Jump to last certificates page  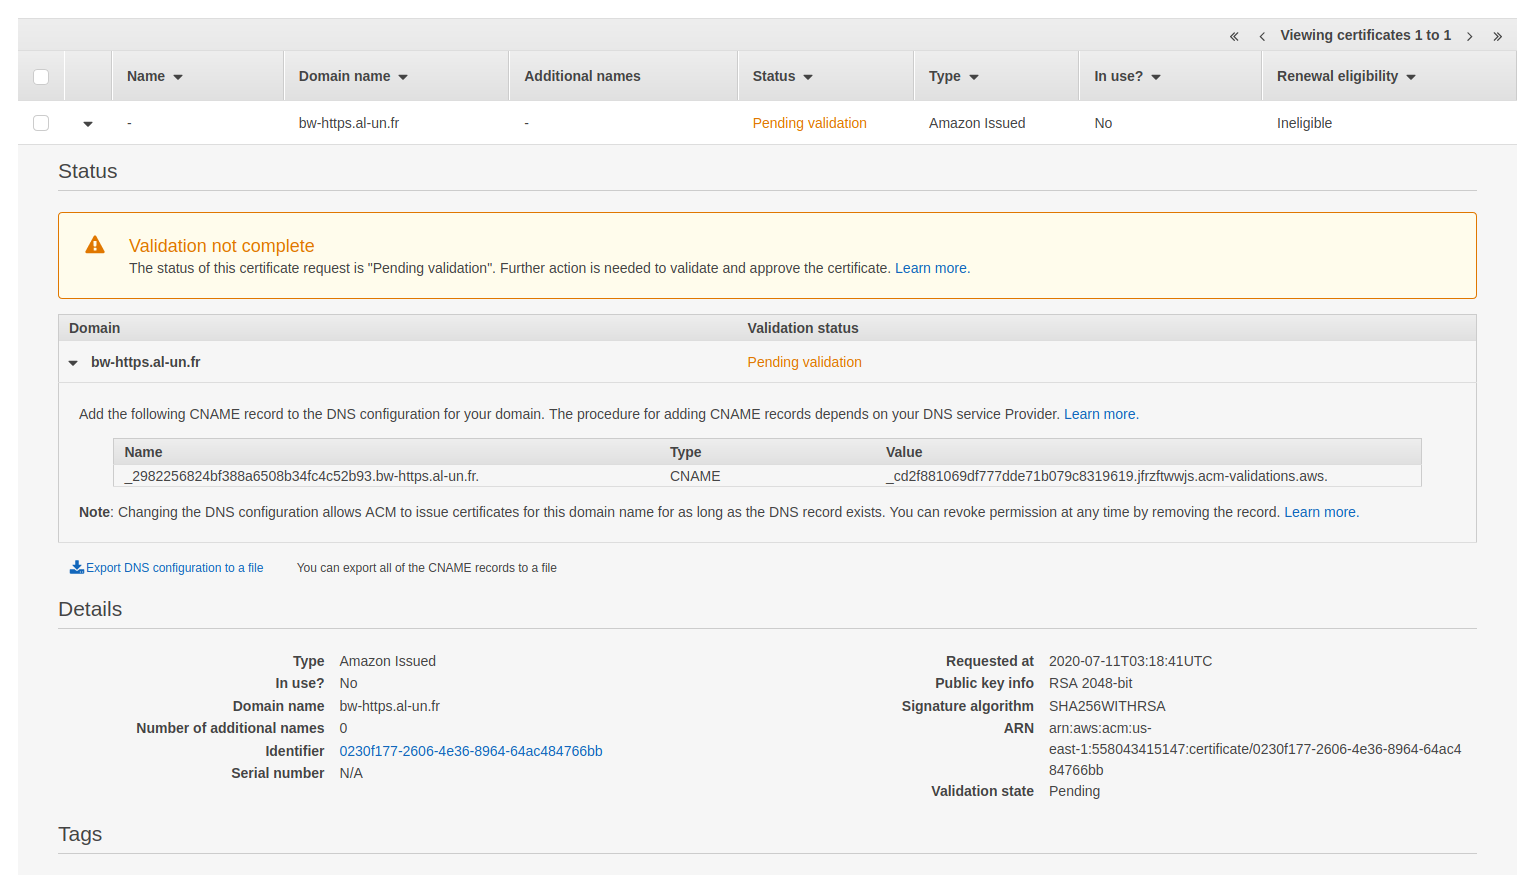coord(1497,36)
